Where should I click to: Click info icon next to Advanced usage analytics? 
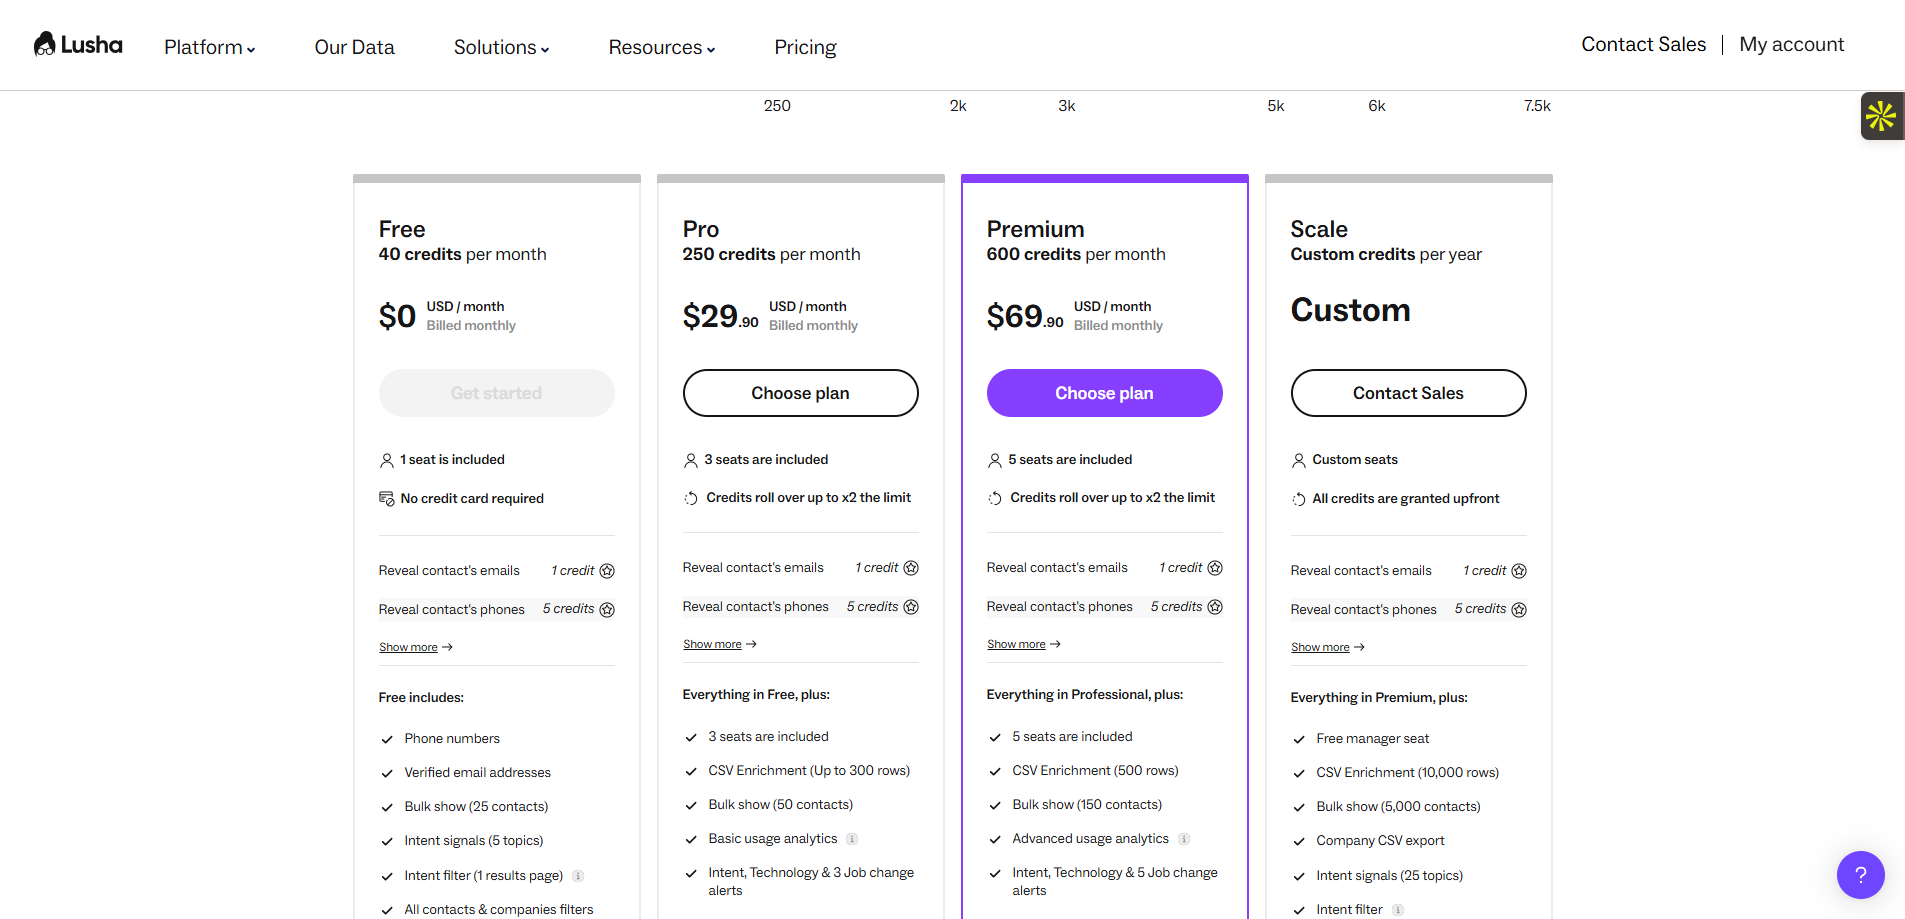pos(1184,839)
